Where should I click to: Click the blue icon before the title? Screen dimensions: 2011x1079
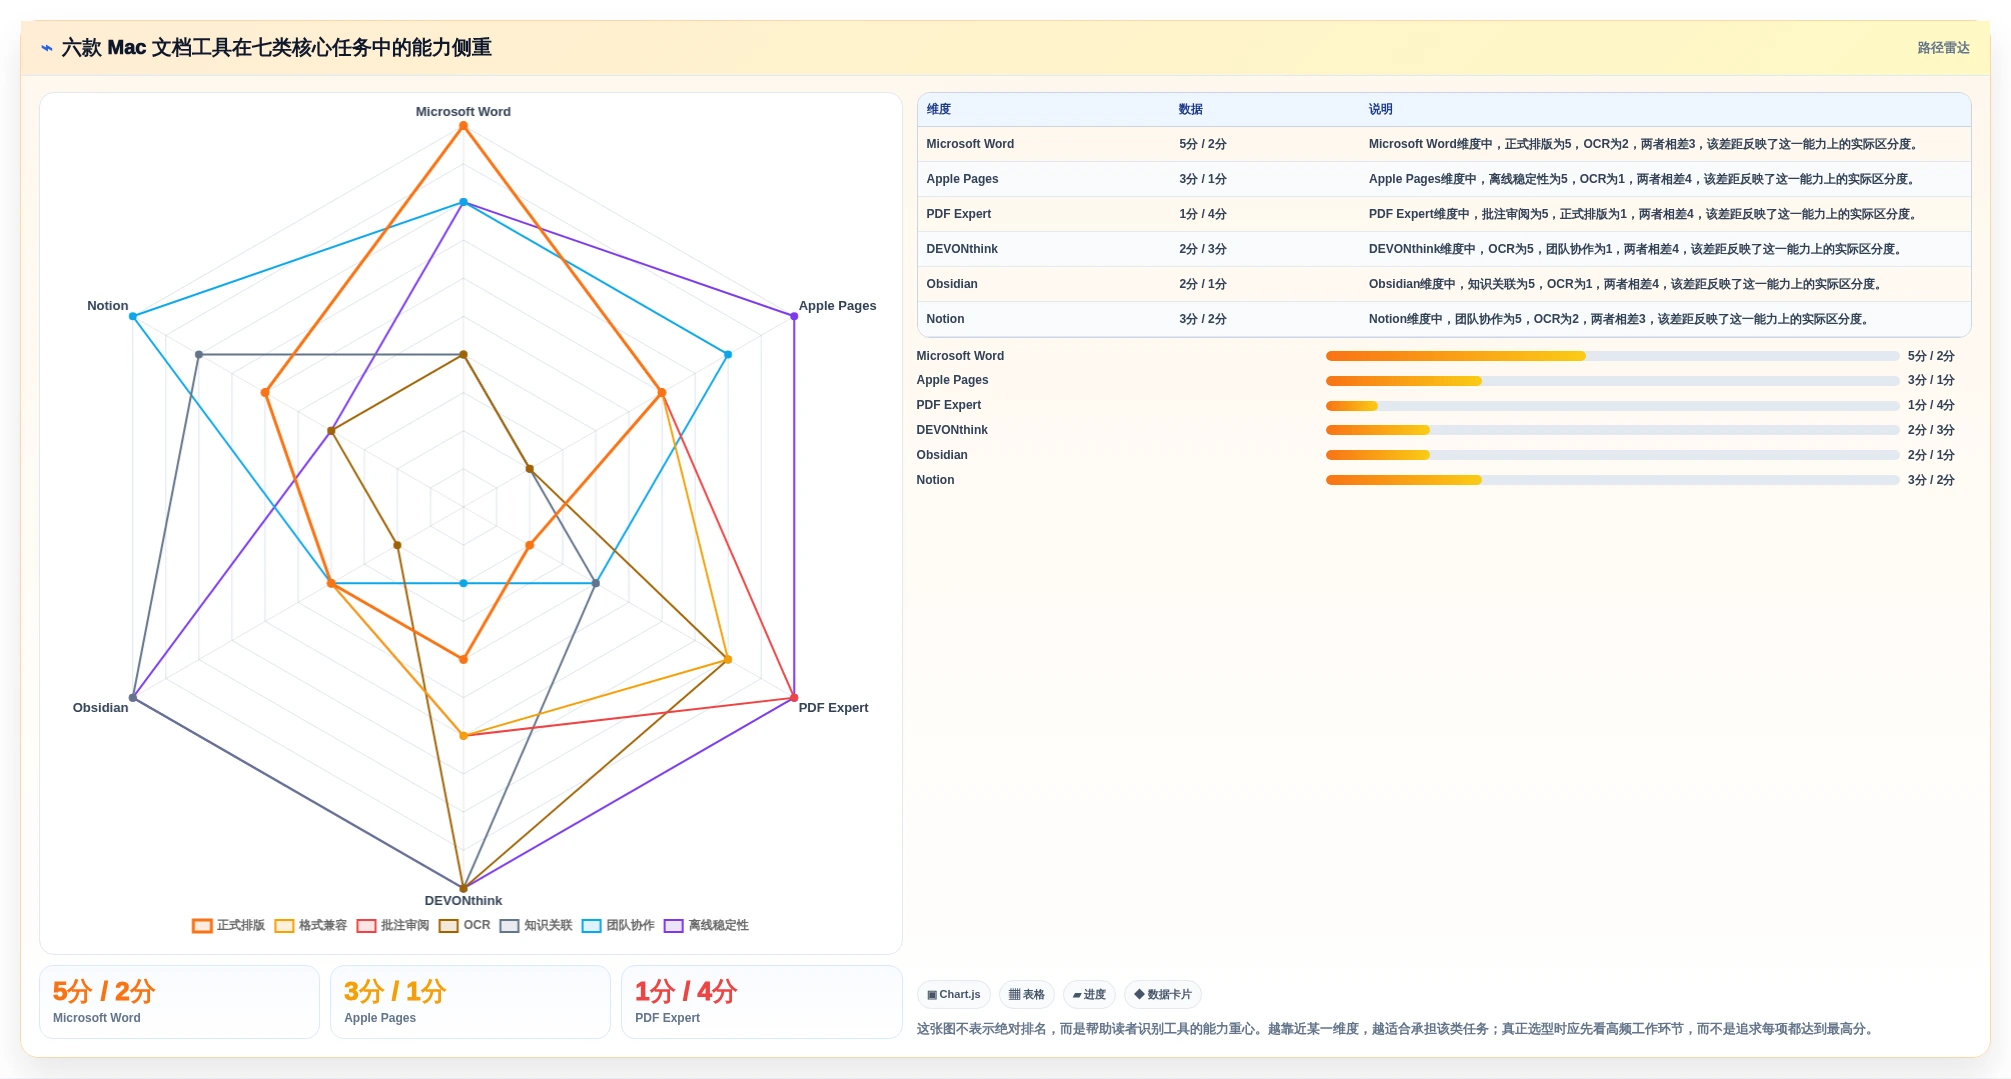47,48
